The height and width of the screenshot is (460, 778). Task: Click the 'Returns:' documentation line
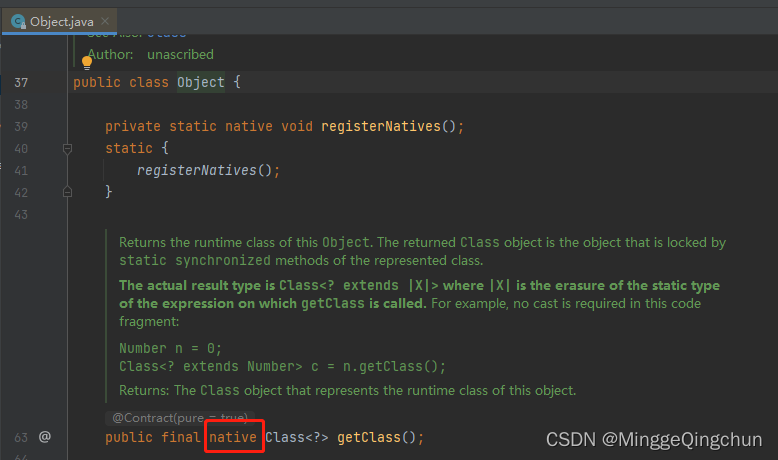tap(347, 391)
